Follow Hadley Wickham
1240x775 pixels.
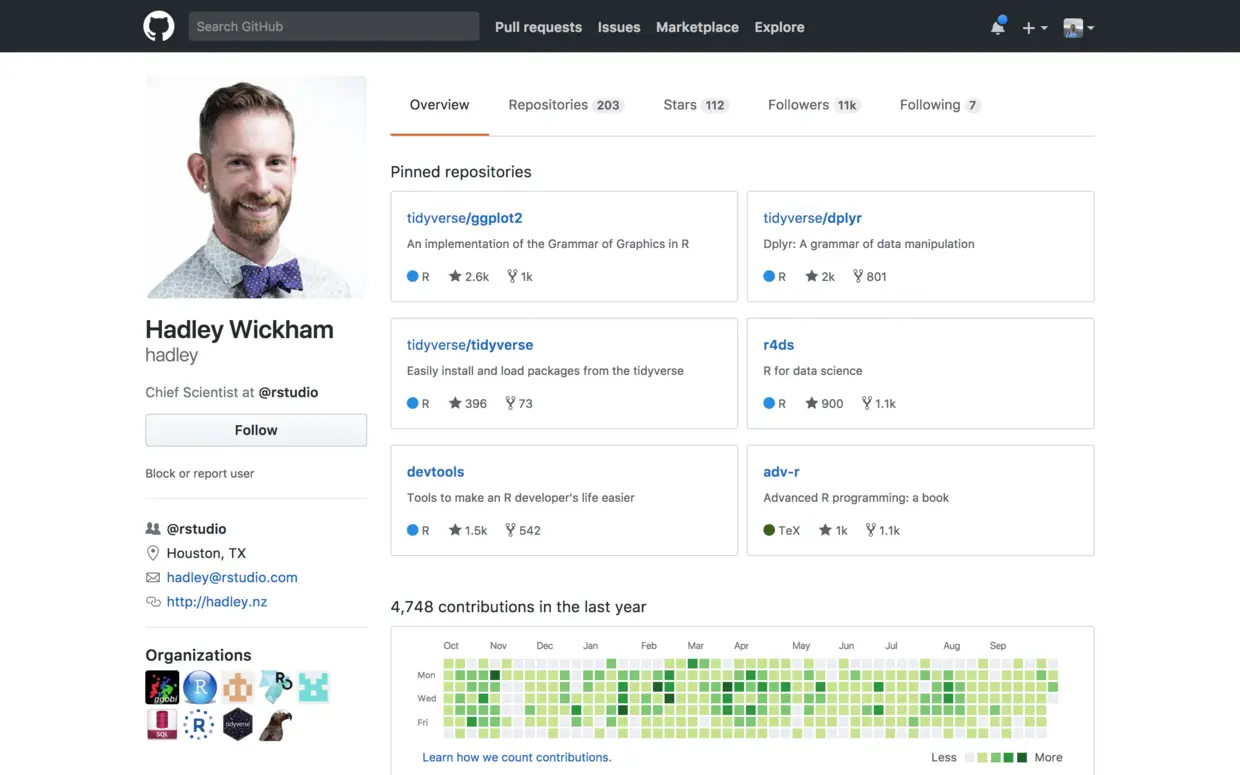(256, 430)
